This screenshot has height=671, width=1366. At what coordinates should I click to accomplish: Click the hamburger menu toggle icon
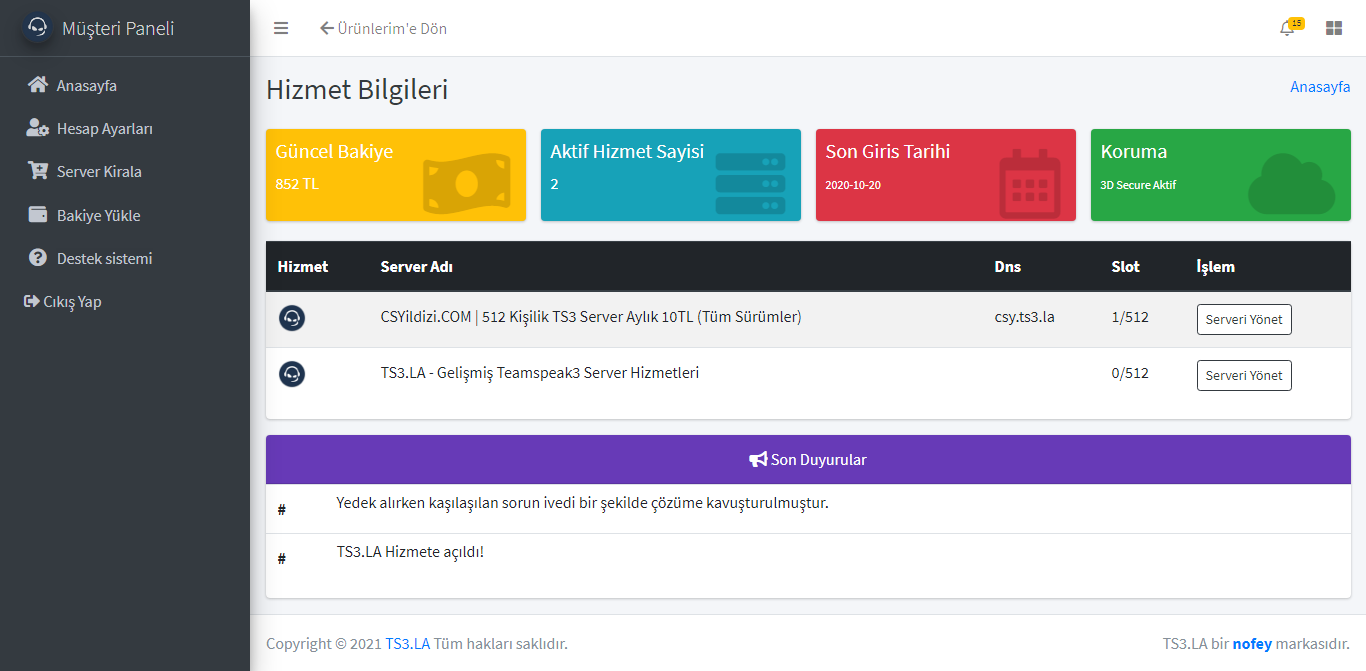pos(281,28)
